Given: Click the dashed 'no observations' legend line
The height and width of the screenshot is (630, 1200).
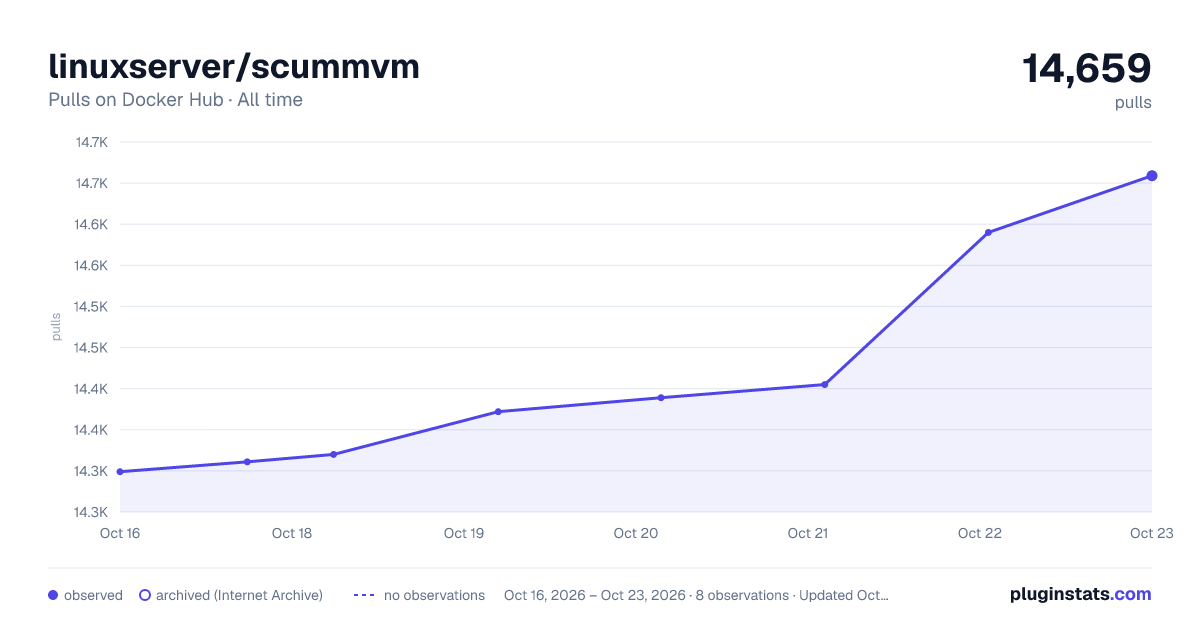Looking at the screenshot, I should pyautogui.click(x=364, y=595).
